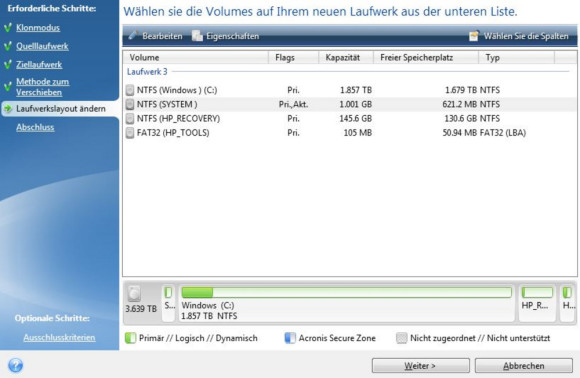Click the column chooser icon in toolbar
The height and width of the screenshot is (378, 580).
(x=474, y=36)
